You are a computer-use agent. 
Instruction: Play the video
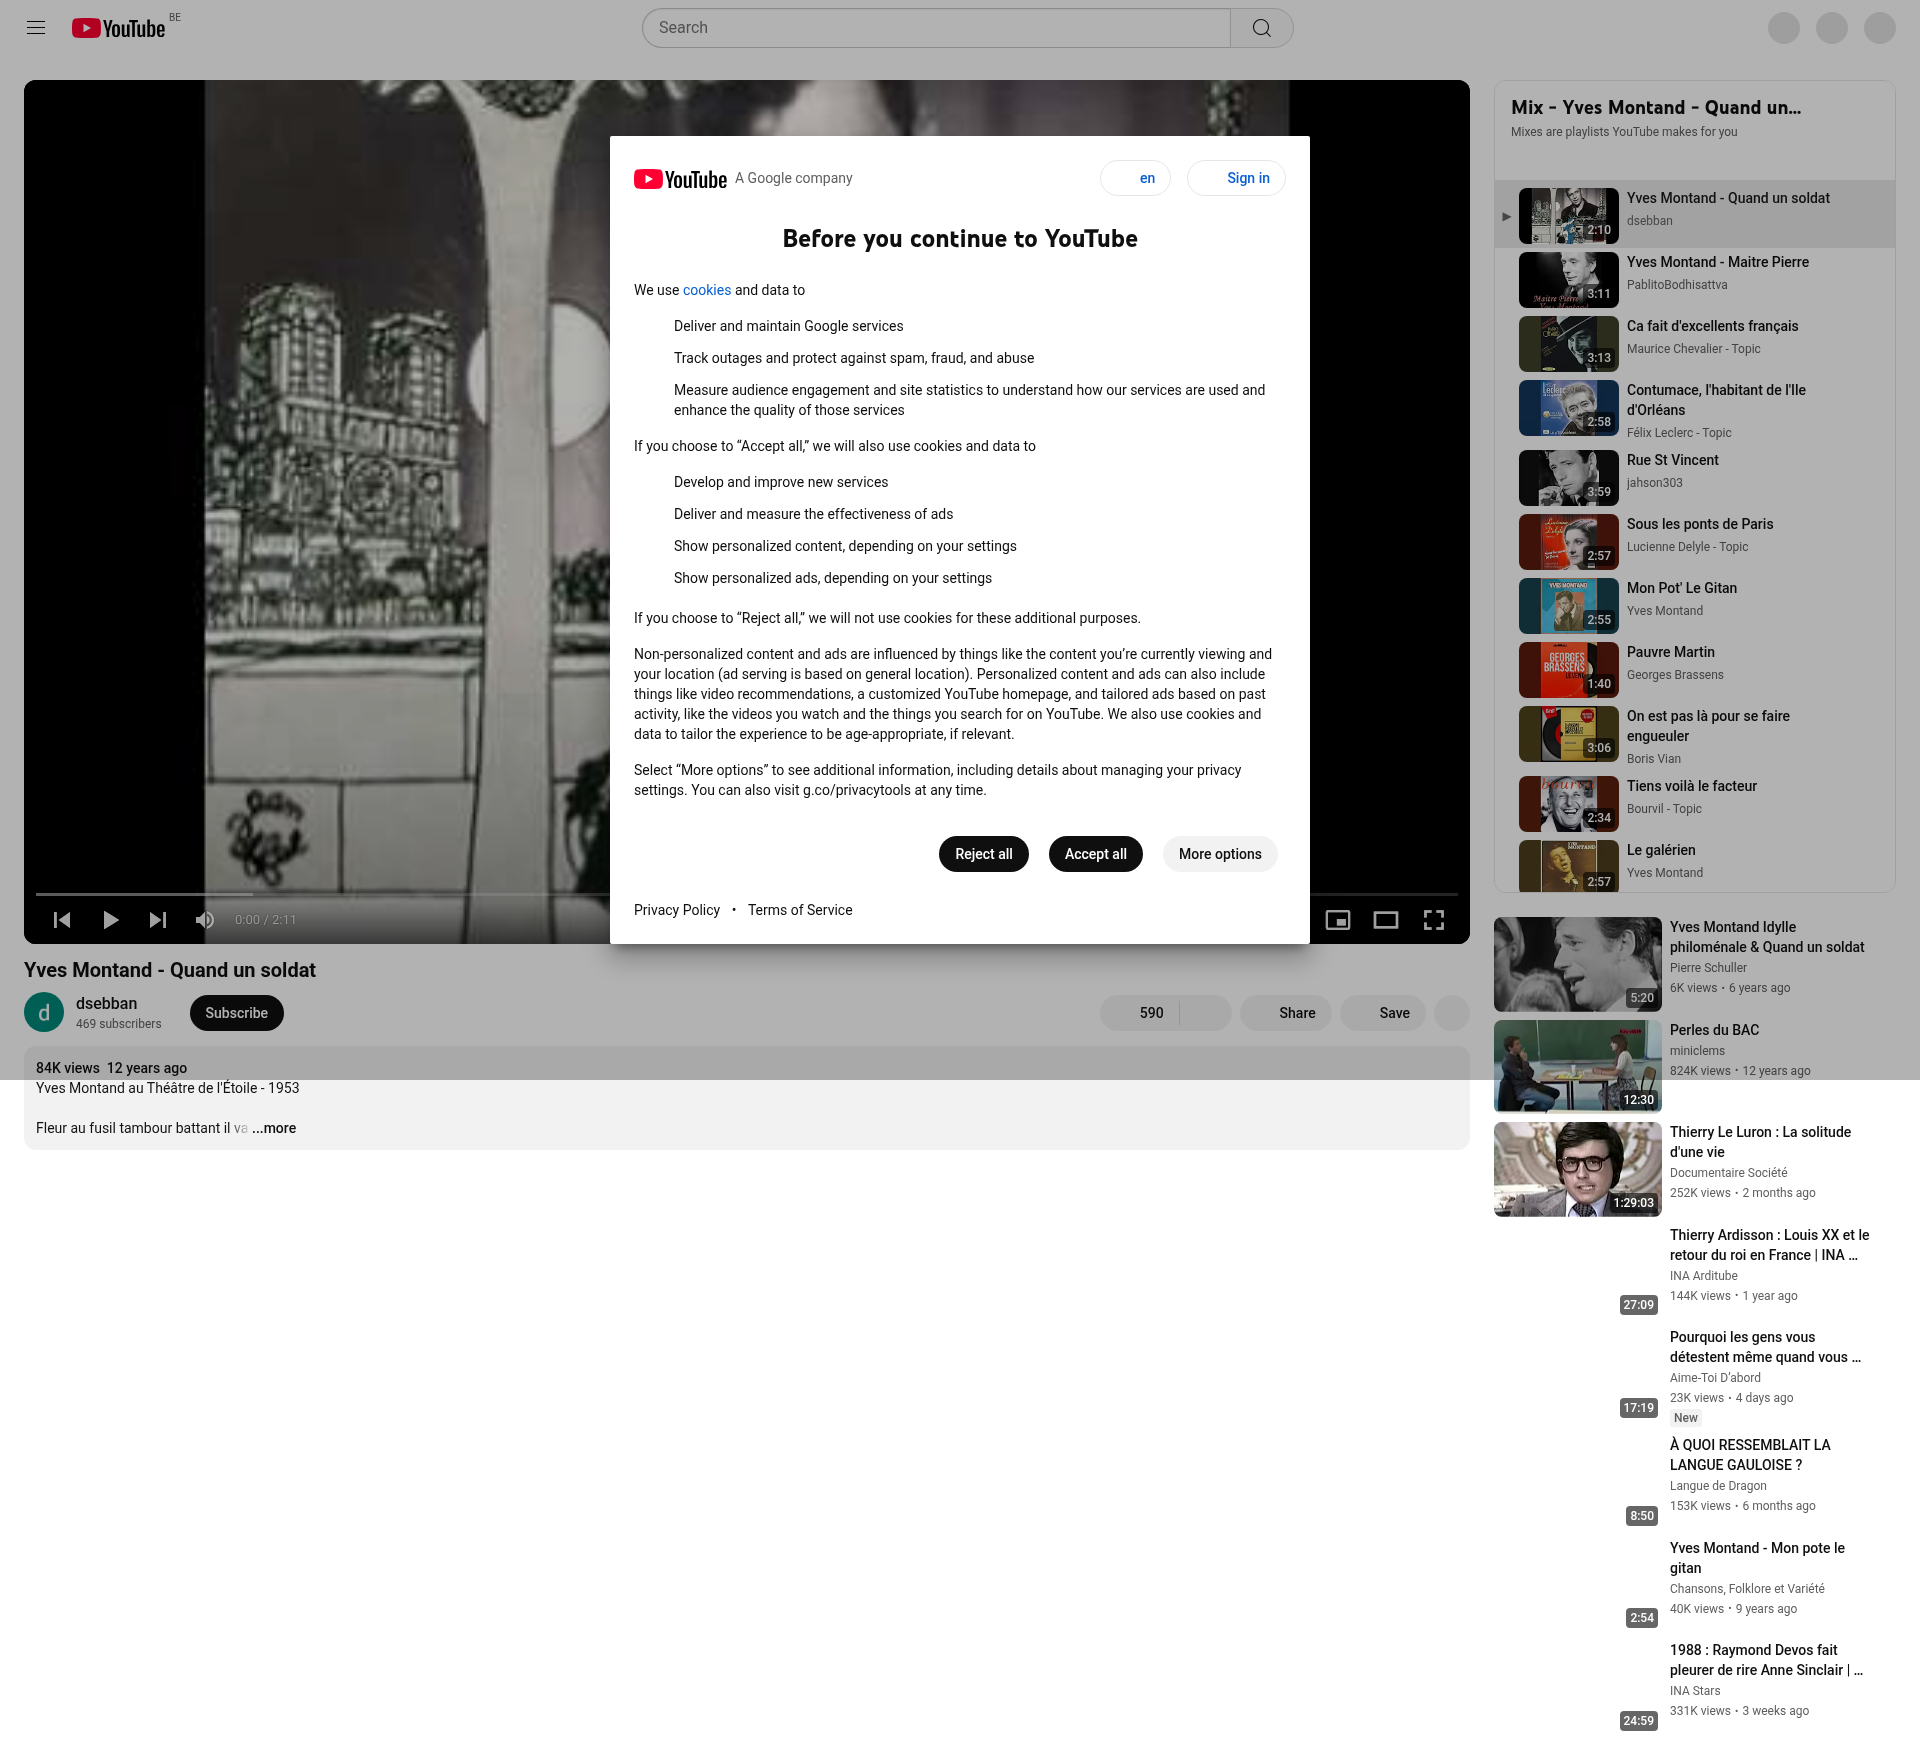pyautogui.click(x=110, y=920)
